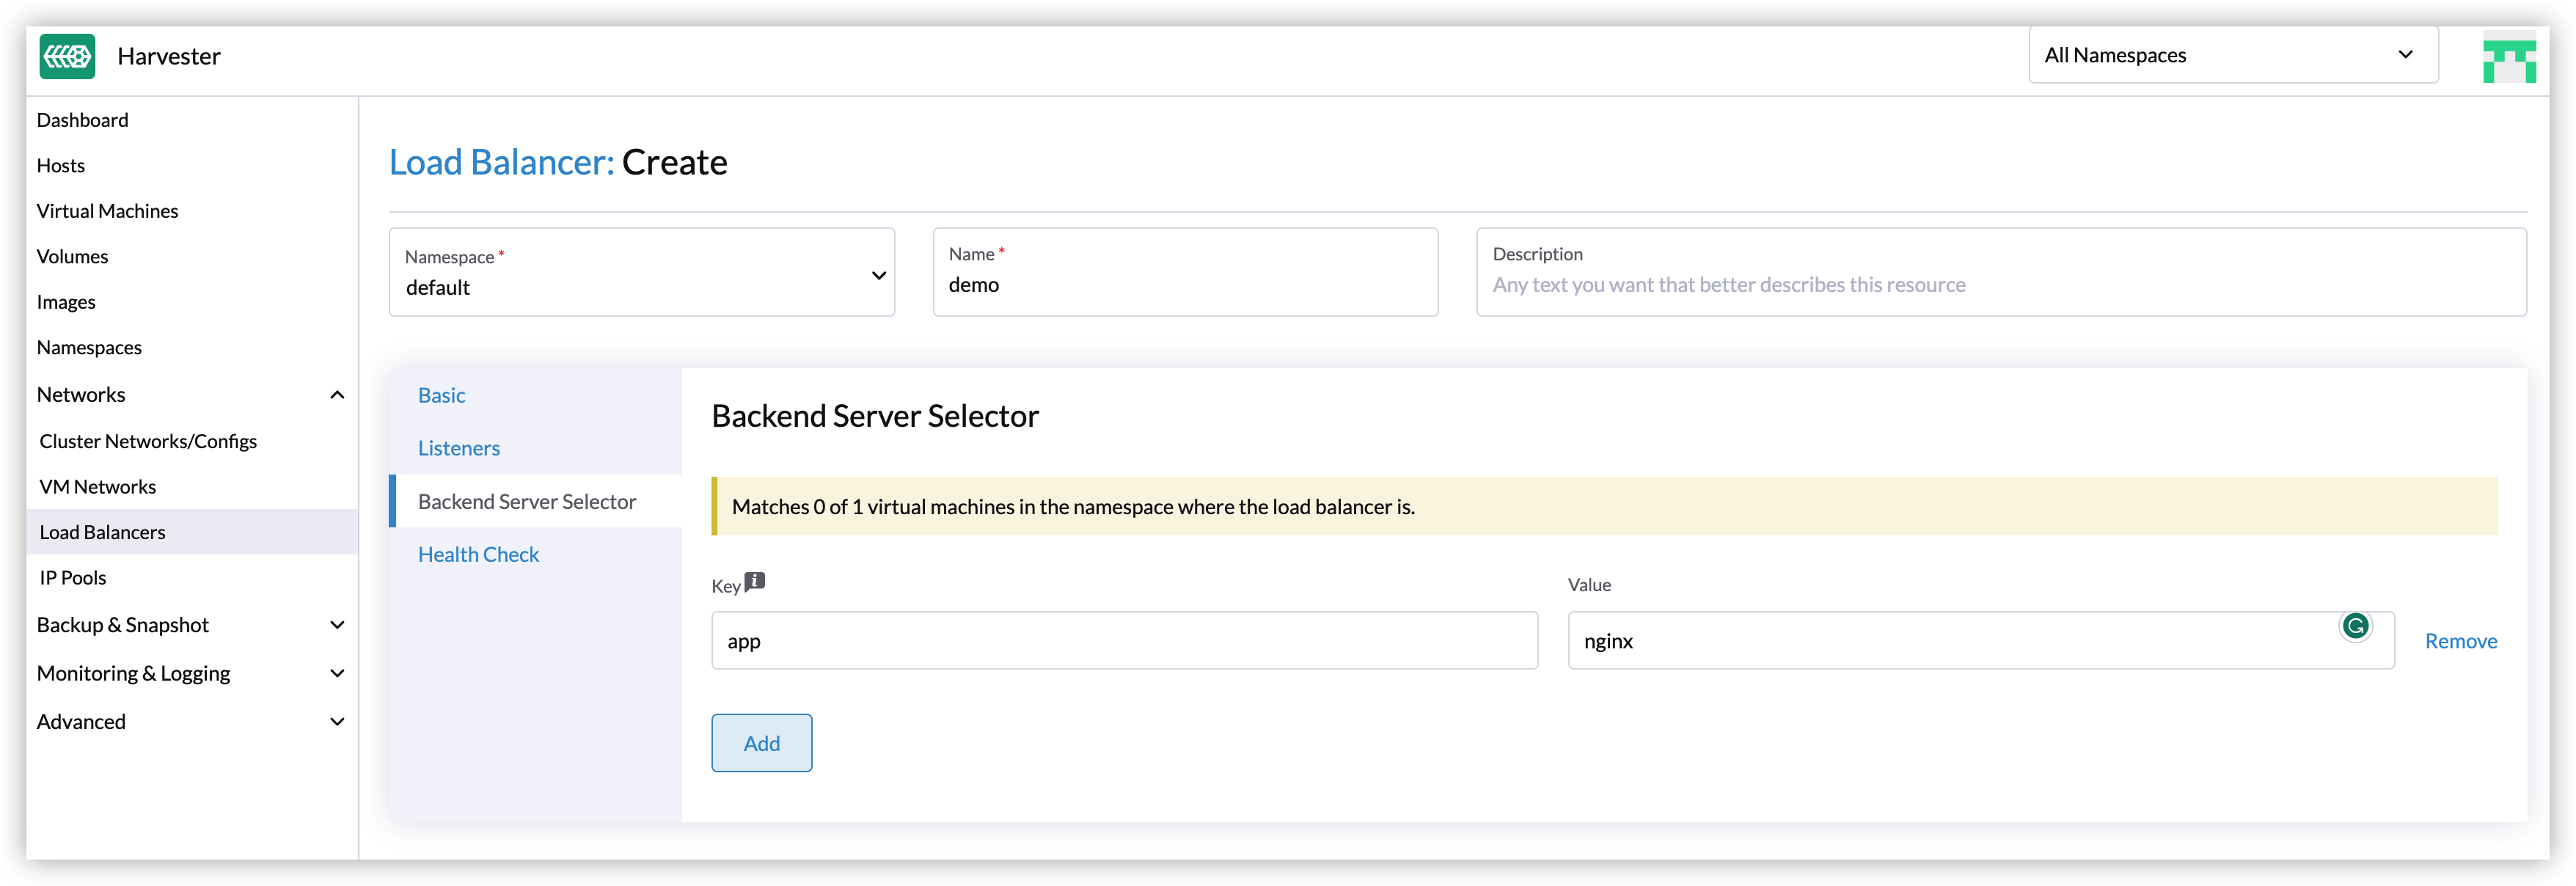Switch to the Basic tab
The image size is (2576, 886).
click(x=441, y=395)
